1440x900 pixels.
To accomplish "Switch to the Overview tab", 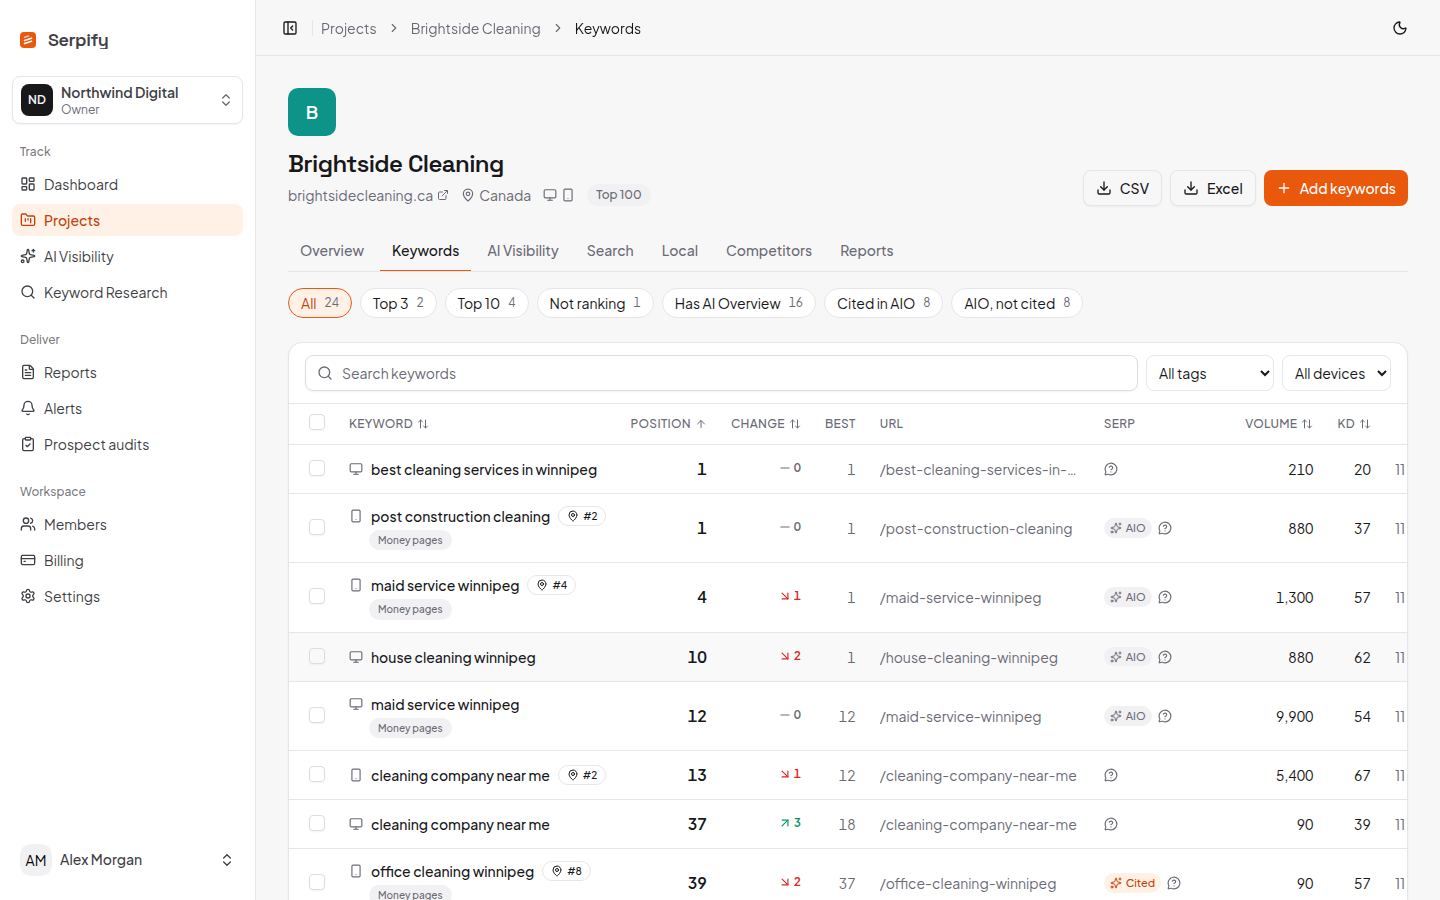I will pos(332,251).
